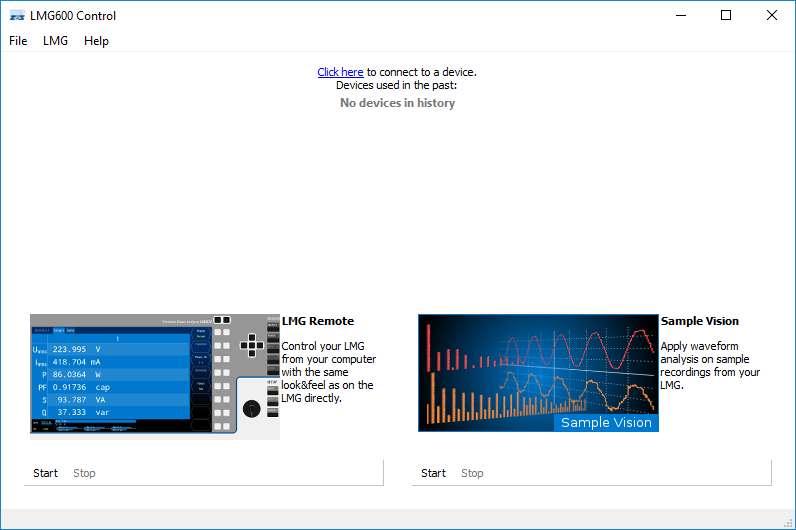The image size is (796, 530).
Task: Click 'No devices in history' text
Action: (x=397, y=103)
